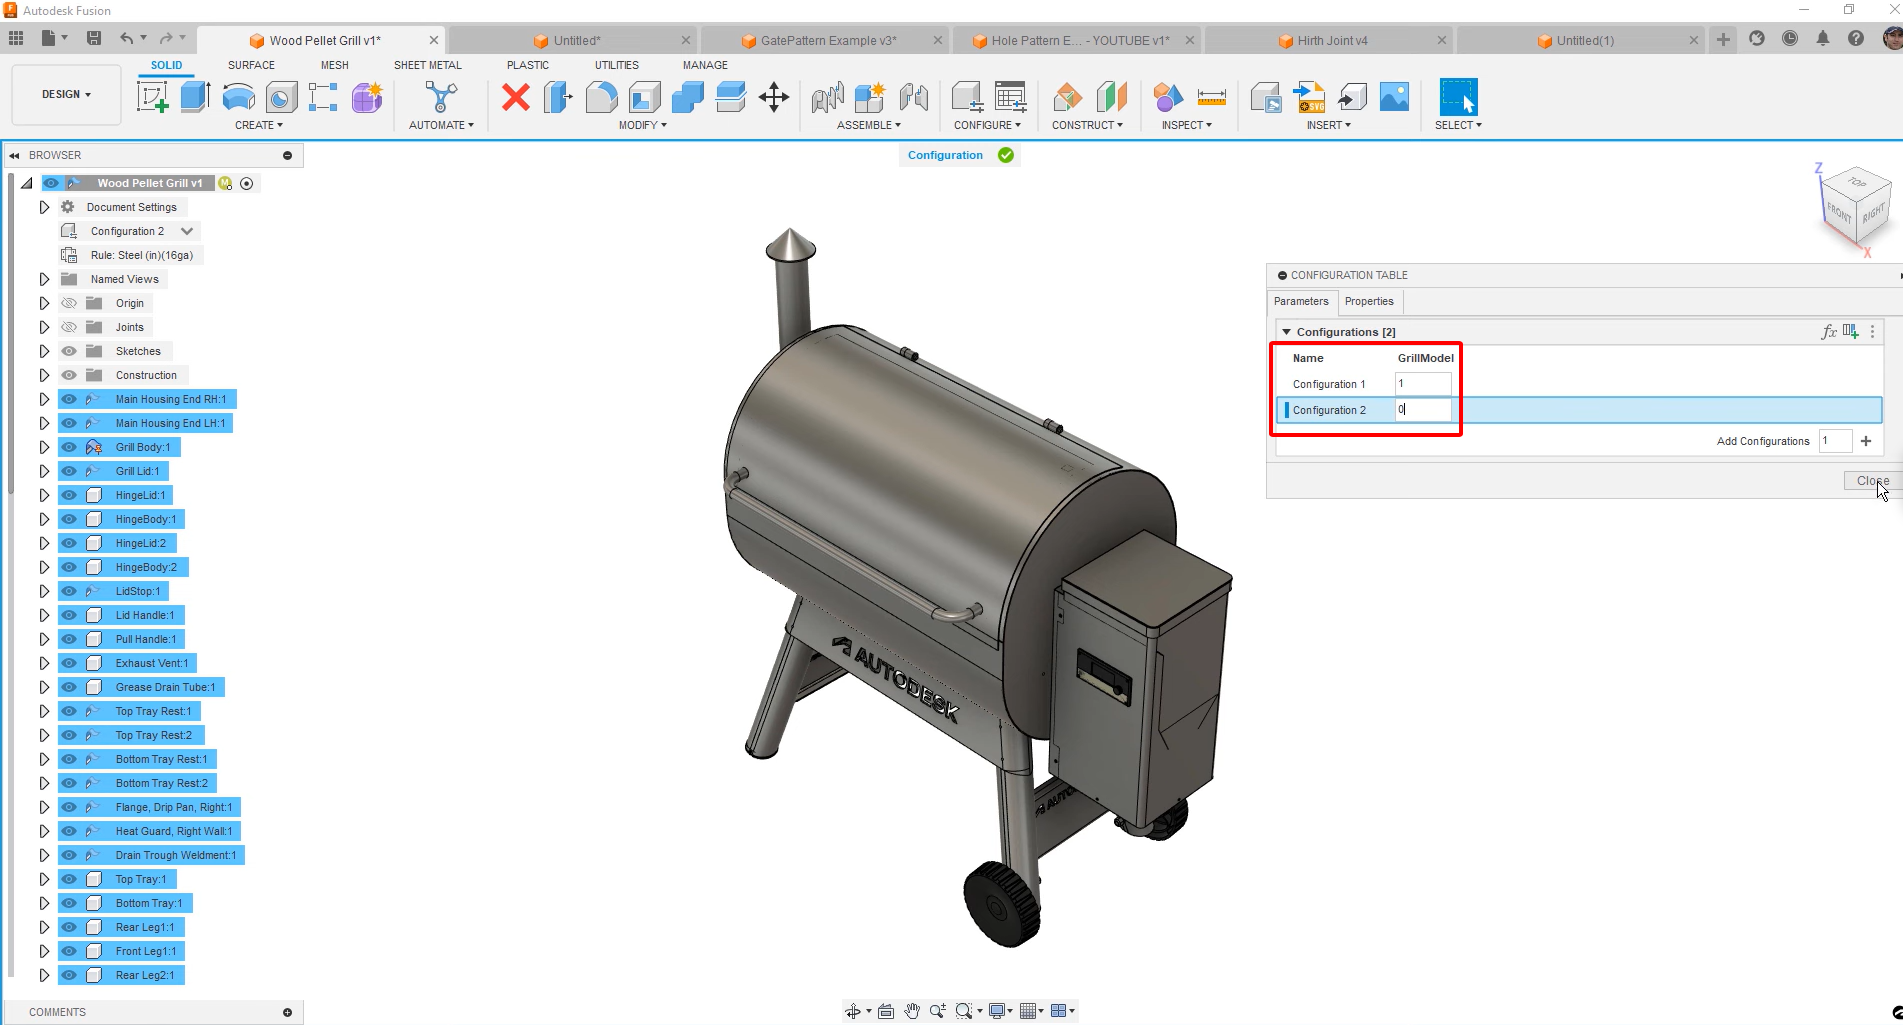Add a column in configuration table
Viewport: 1903px width, 1025px height.
tap(1851, 331)
